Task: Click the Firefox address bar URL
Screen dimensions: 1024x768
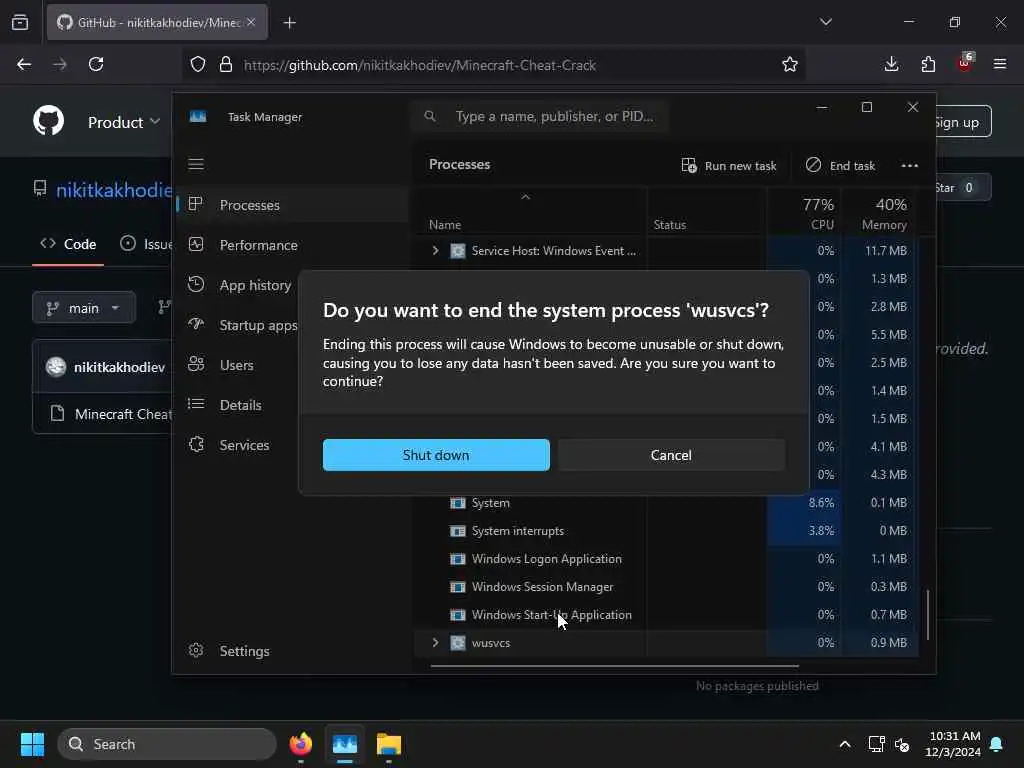Action: (419, 65)
